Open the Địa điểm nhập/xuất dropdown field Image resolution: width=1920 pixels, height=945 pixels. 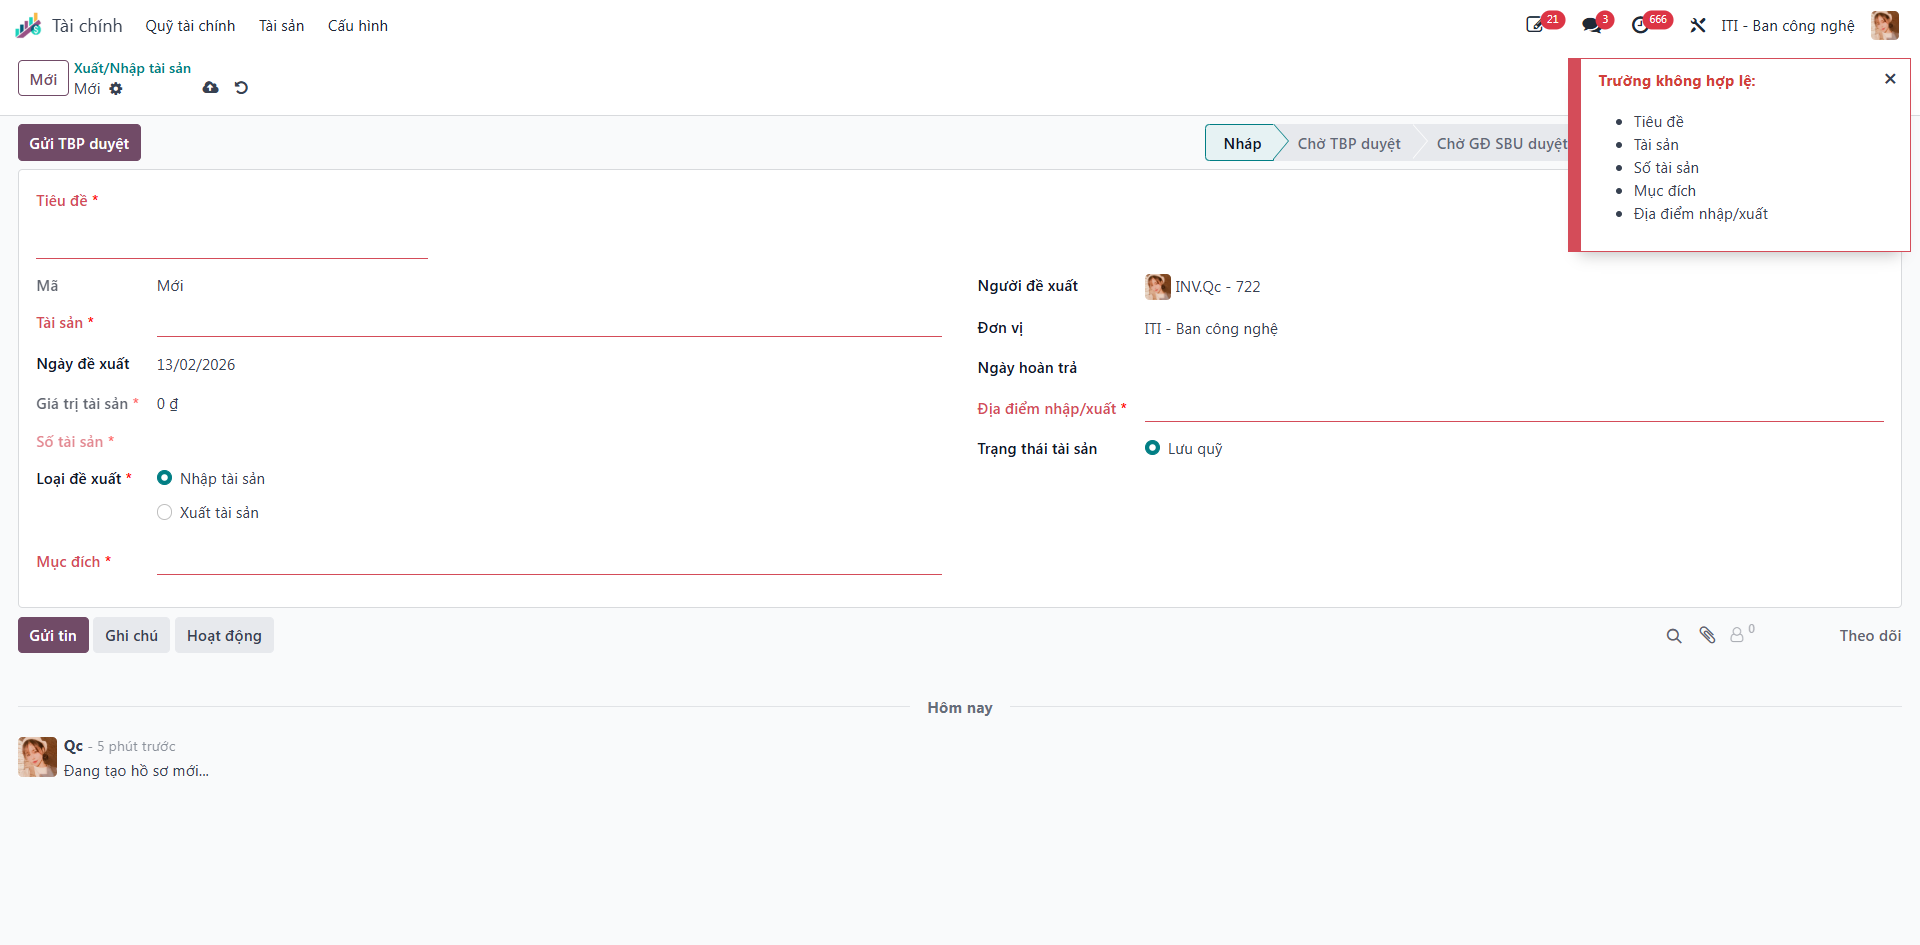pyautogui.click(x=1514, y=408)
